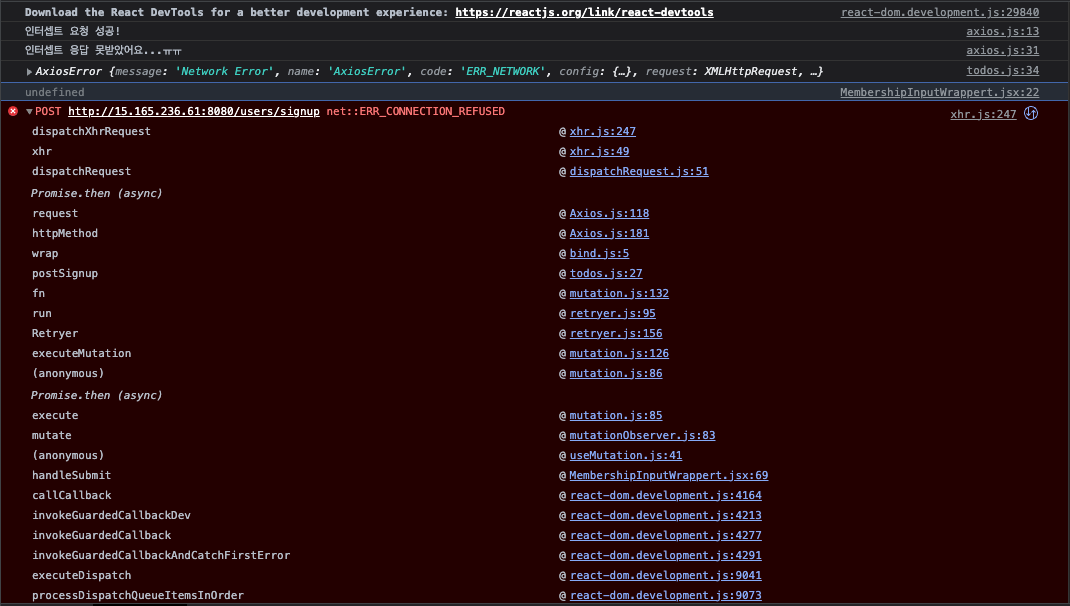Click the first Promise.then (async) label

point(96,193)
